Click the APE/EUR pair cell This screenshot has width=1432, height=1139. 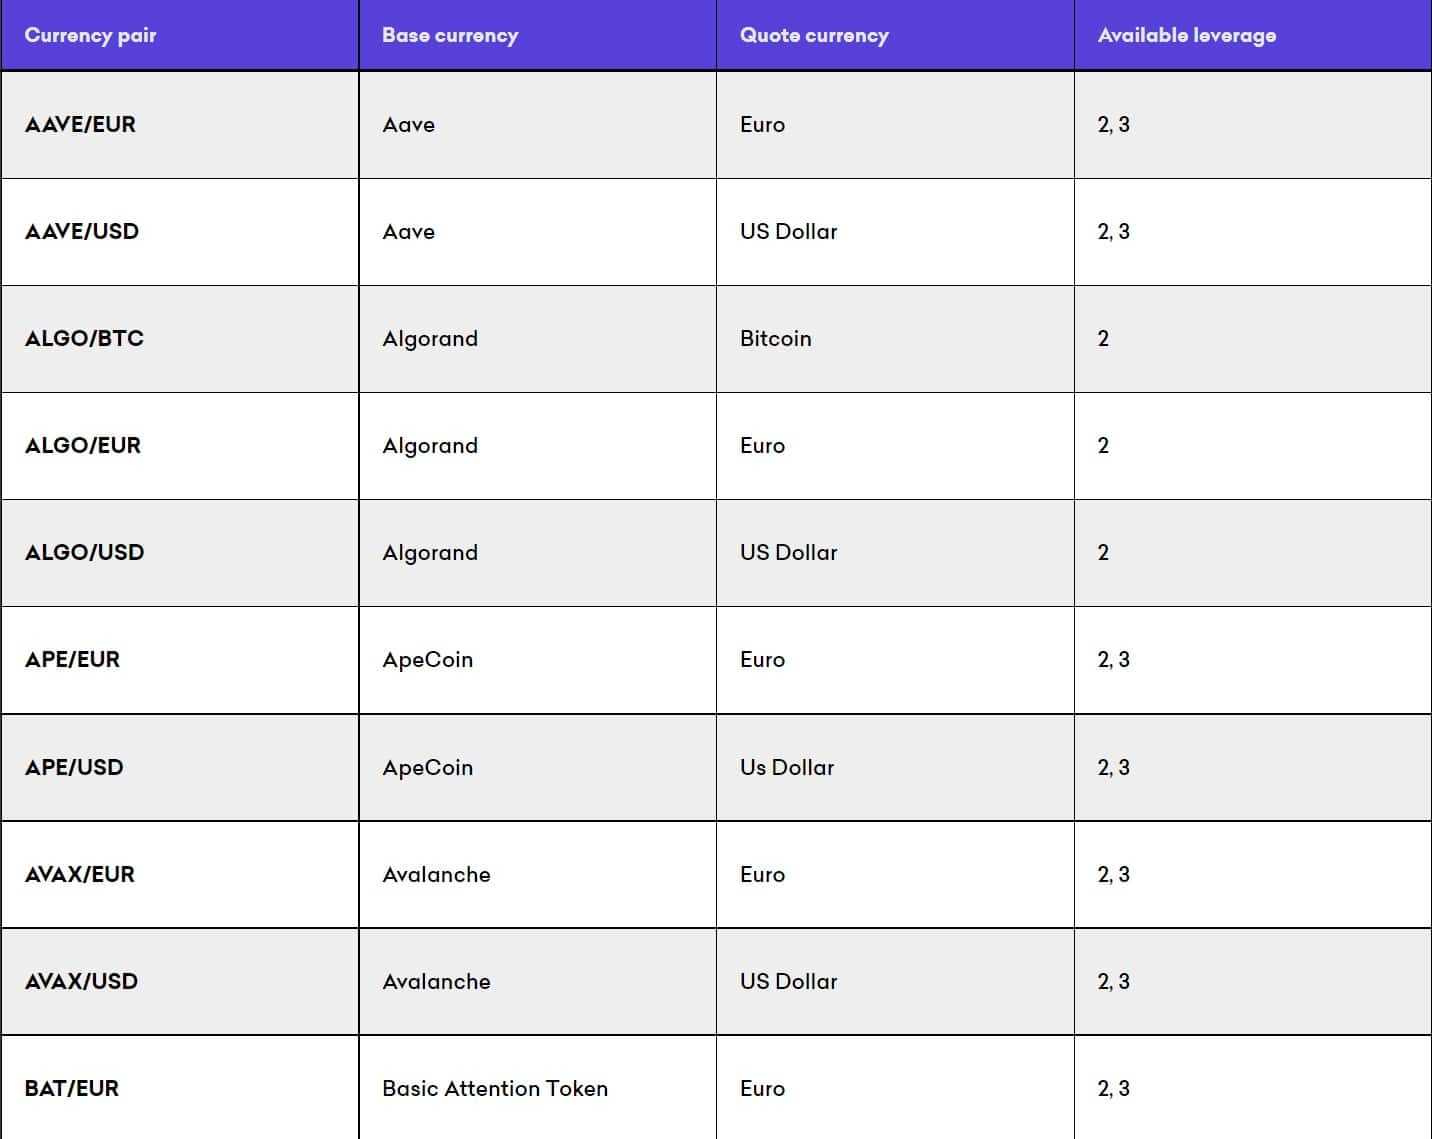72,660
